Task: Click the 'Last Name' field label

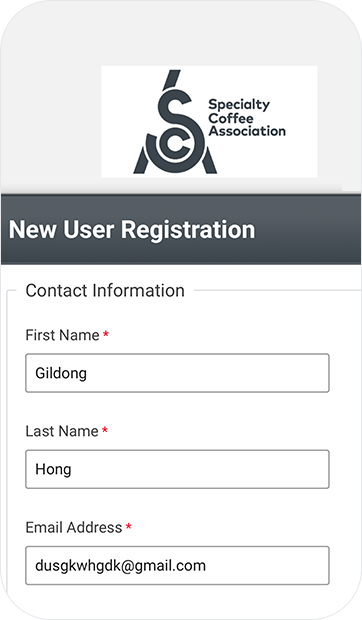Action: pos(62,431)
